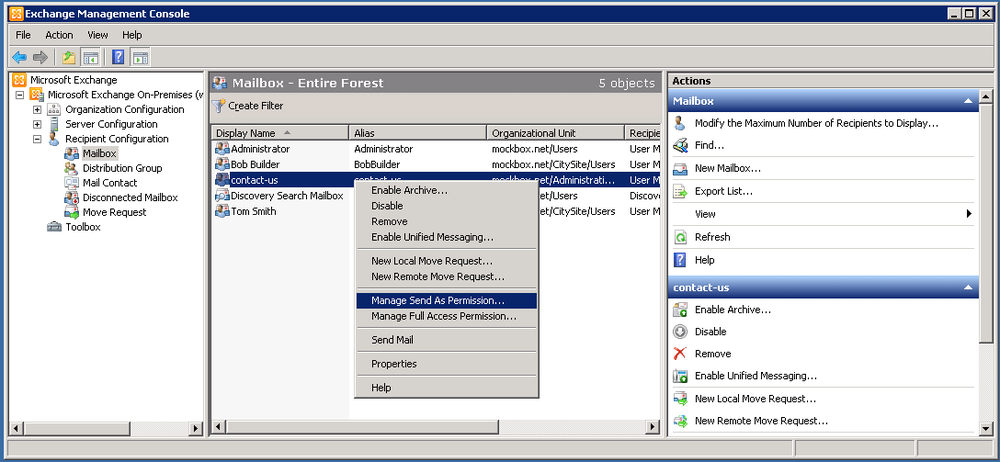Click the Toolbox tree icon
1000x462 pixels.
click(54, 227)
